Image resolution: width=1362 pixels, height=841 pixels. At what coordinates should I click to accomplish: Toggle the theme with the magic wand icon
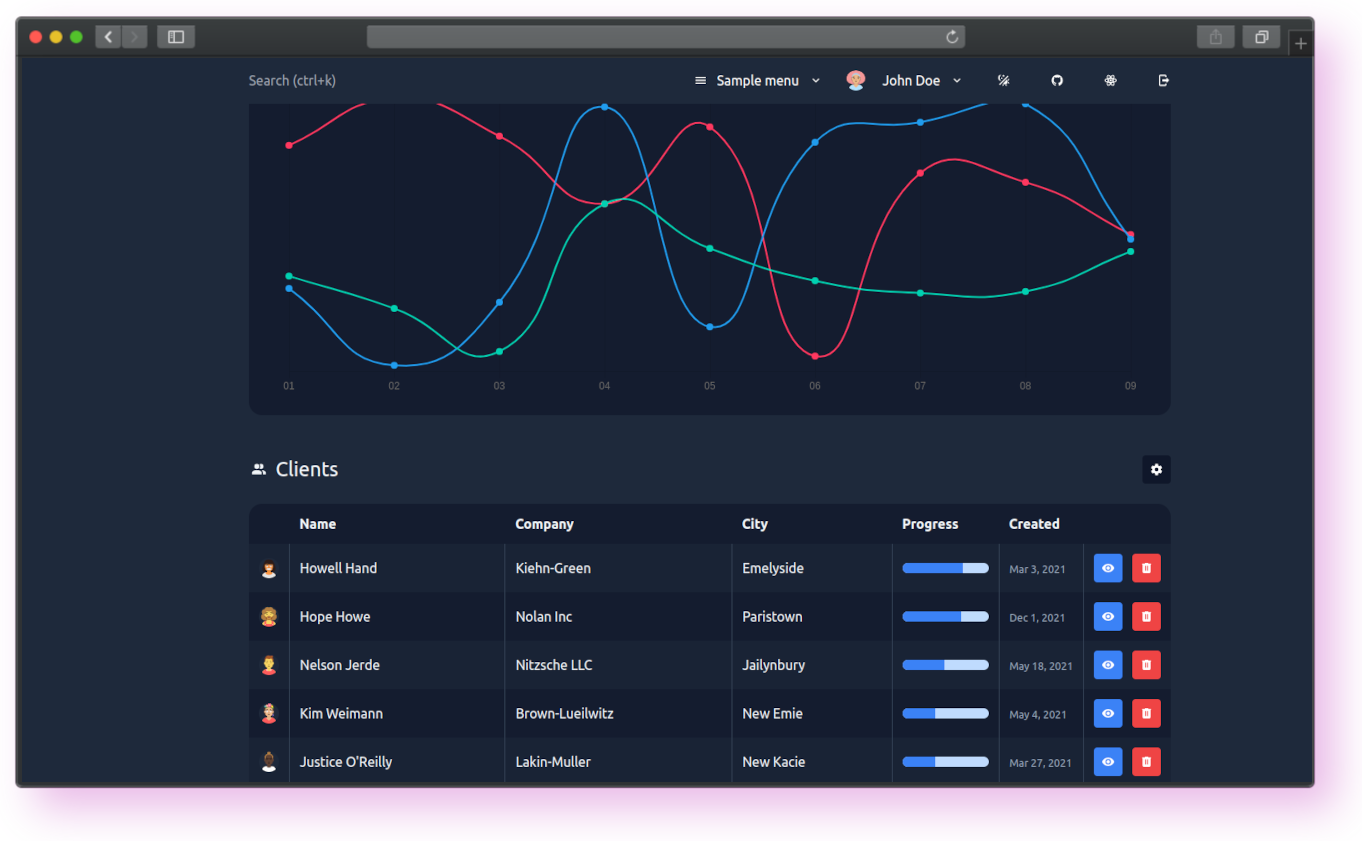[x=1003, y=81]
